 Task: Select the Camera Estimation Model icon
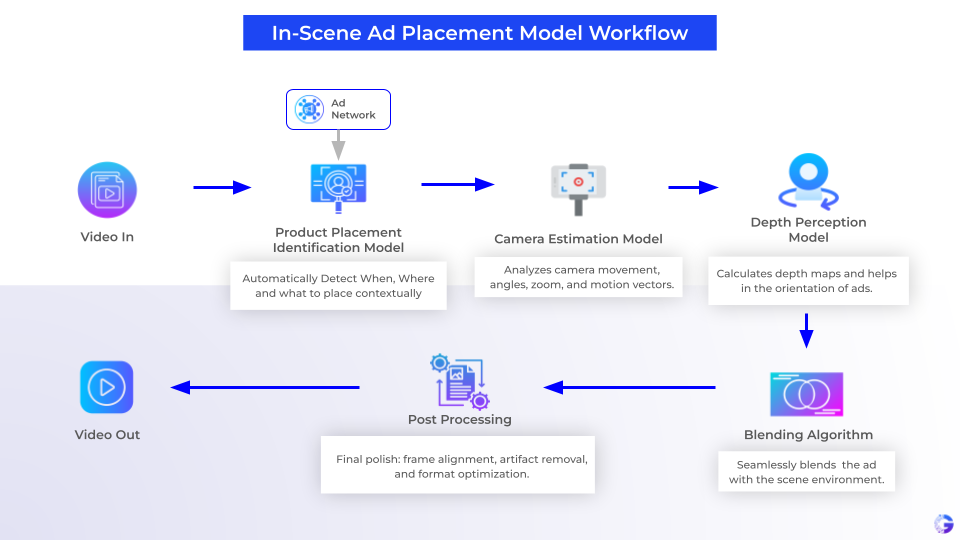point(577,188)
